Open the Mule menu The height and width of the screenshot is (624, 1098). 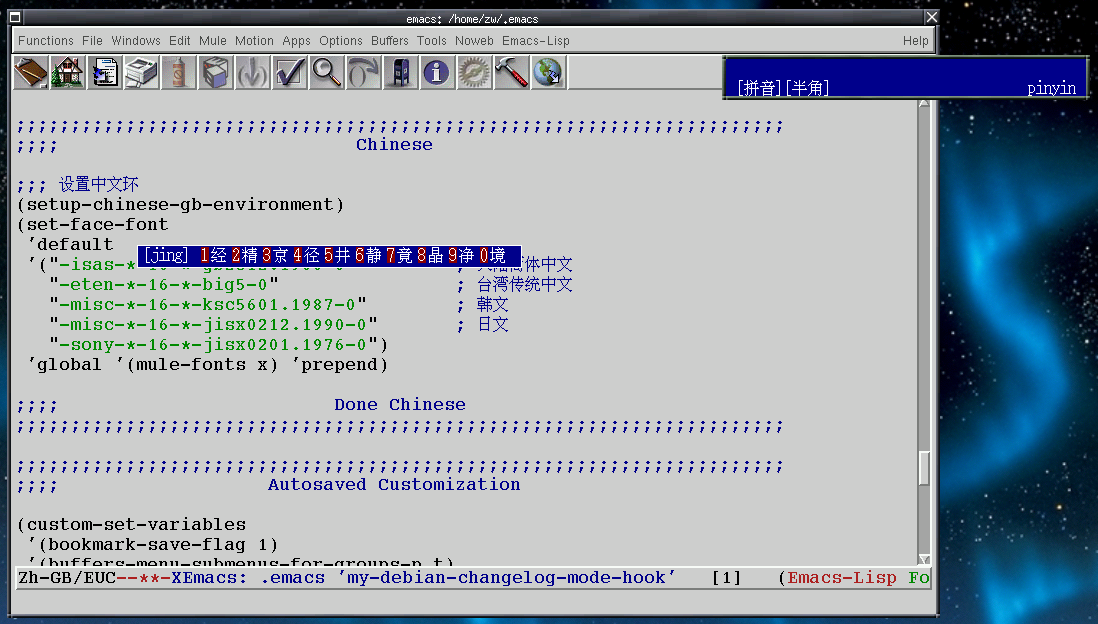pyautogui.click(x=212, y=41)
